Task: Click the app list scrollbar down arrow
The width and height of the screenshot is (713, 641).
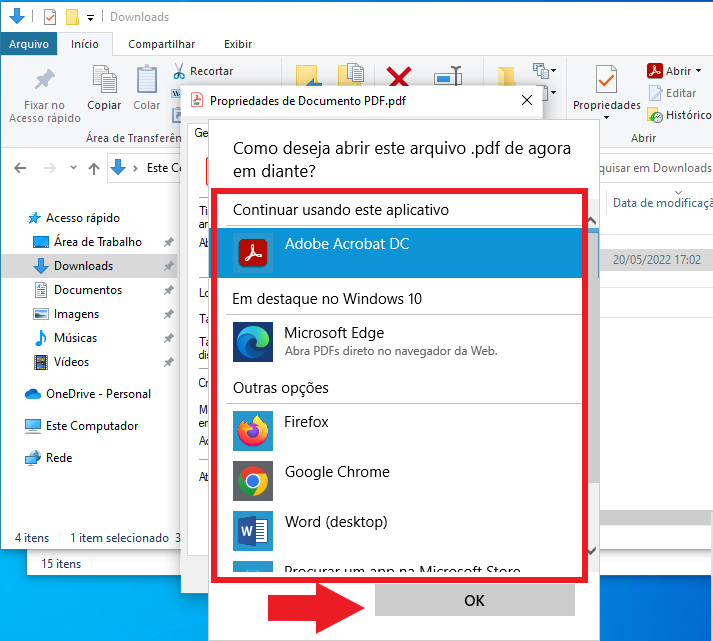Action: [592, 551]
